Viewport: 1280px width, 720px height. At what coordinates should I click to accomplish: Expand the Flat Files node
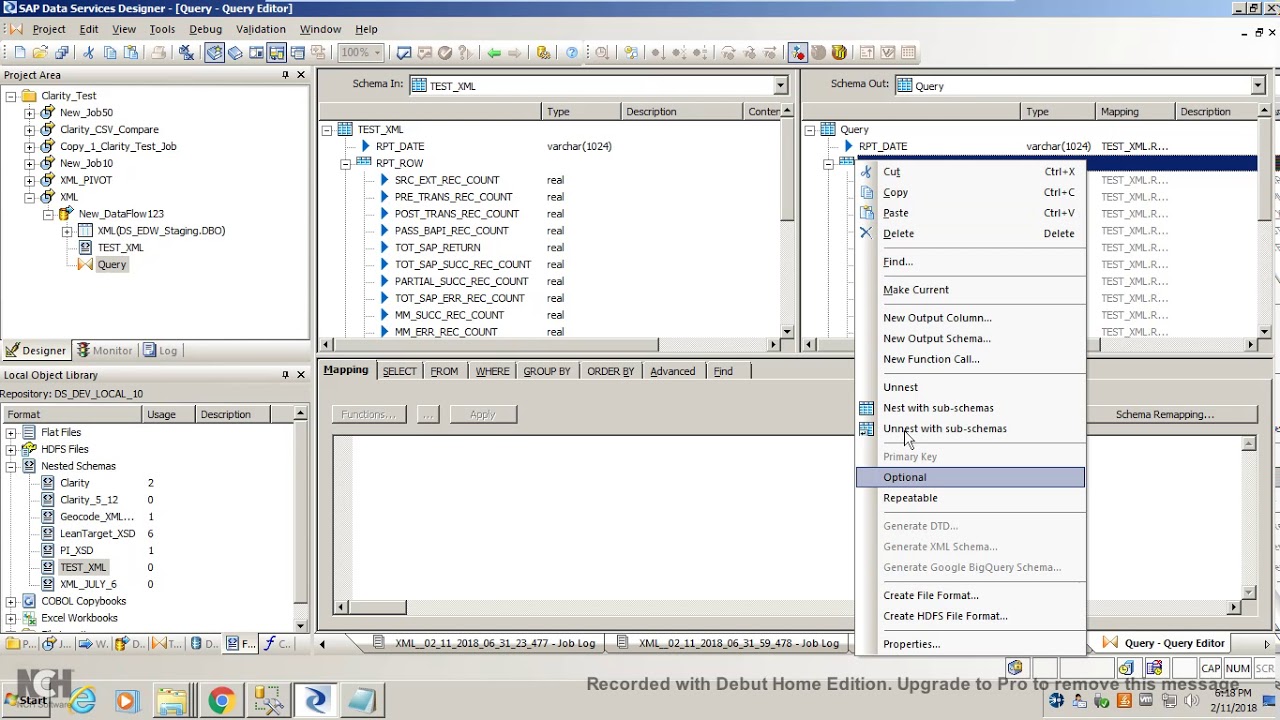click(x=11, y=433)
